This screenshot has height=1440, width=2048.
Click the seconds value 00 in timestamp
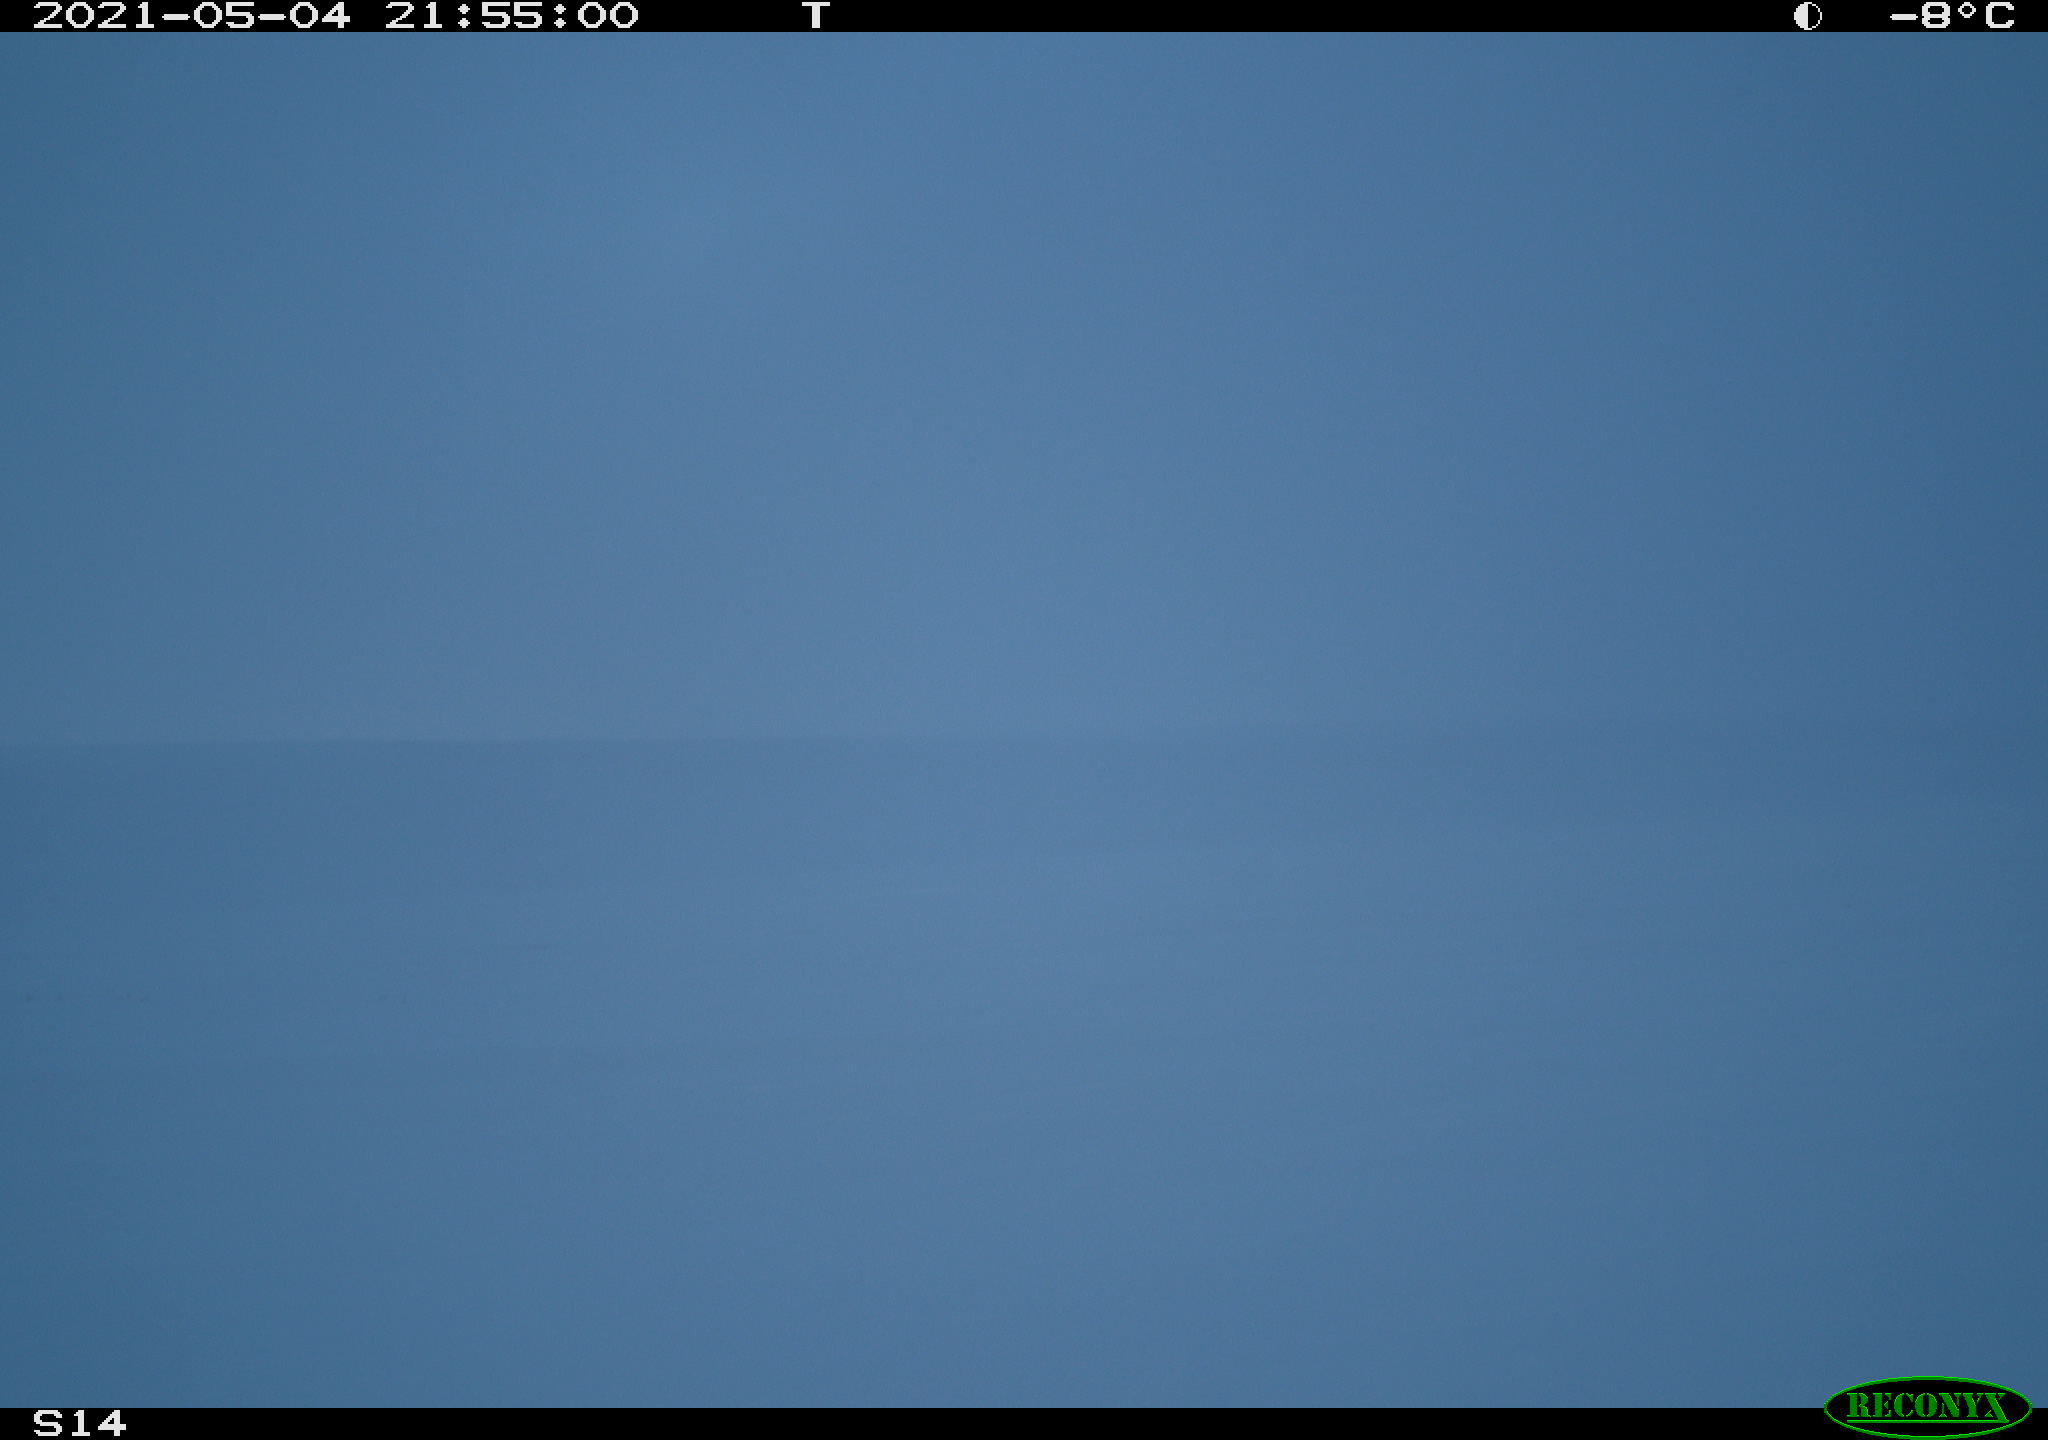(607, 16)
